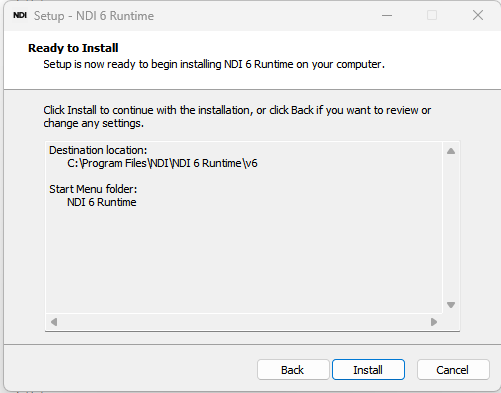Click the scroll left arrow in summary box
The width and height of the screenshot is (501, 393).
[x=54, y=322]
